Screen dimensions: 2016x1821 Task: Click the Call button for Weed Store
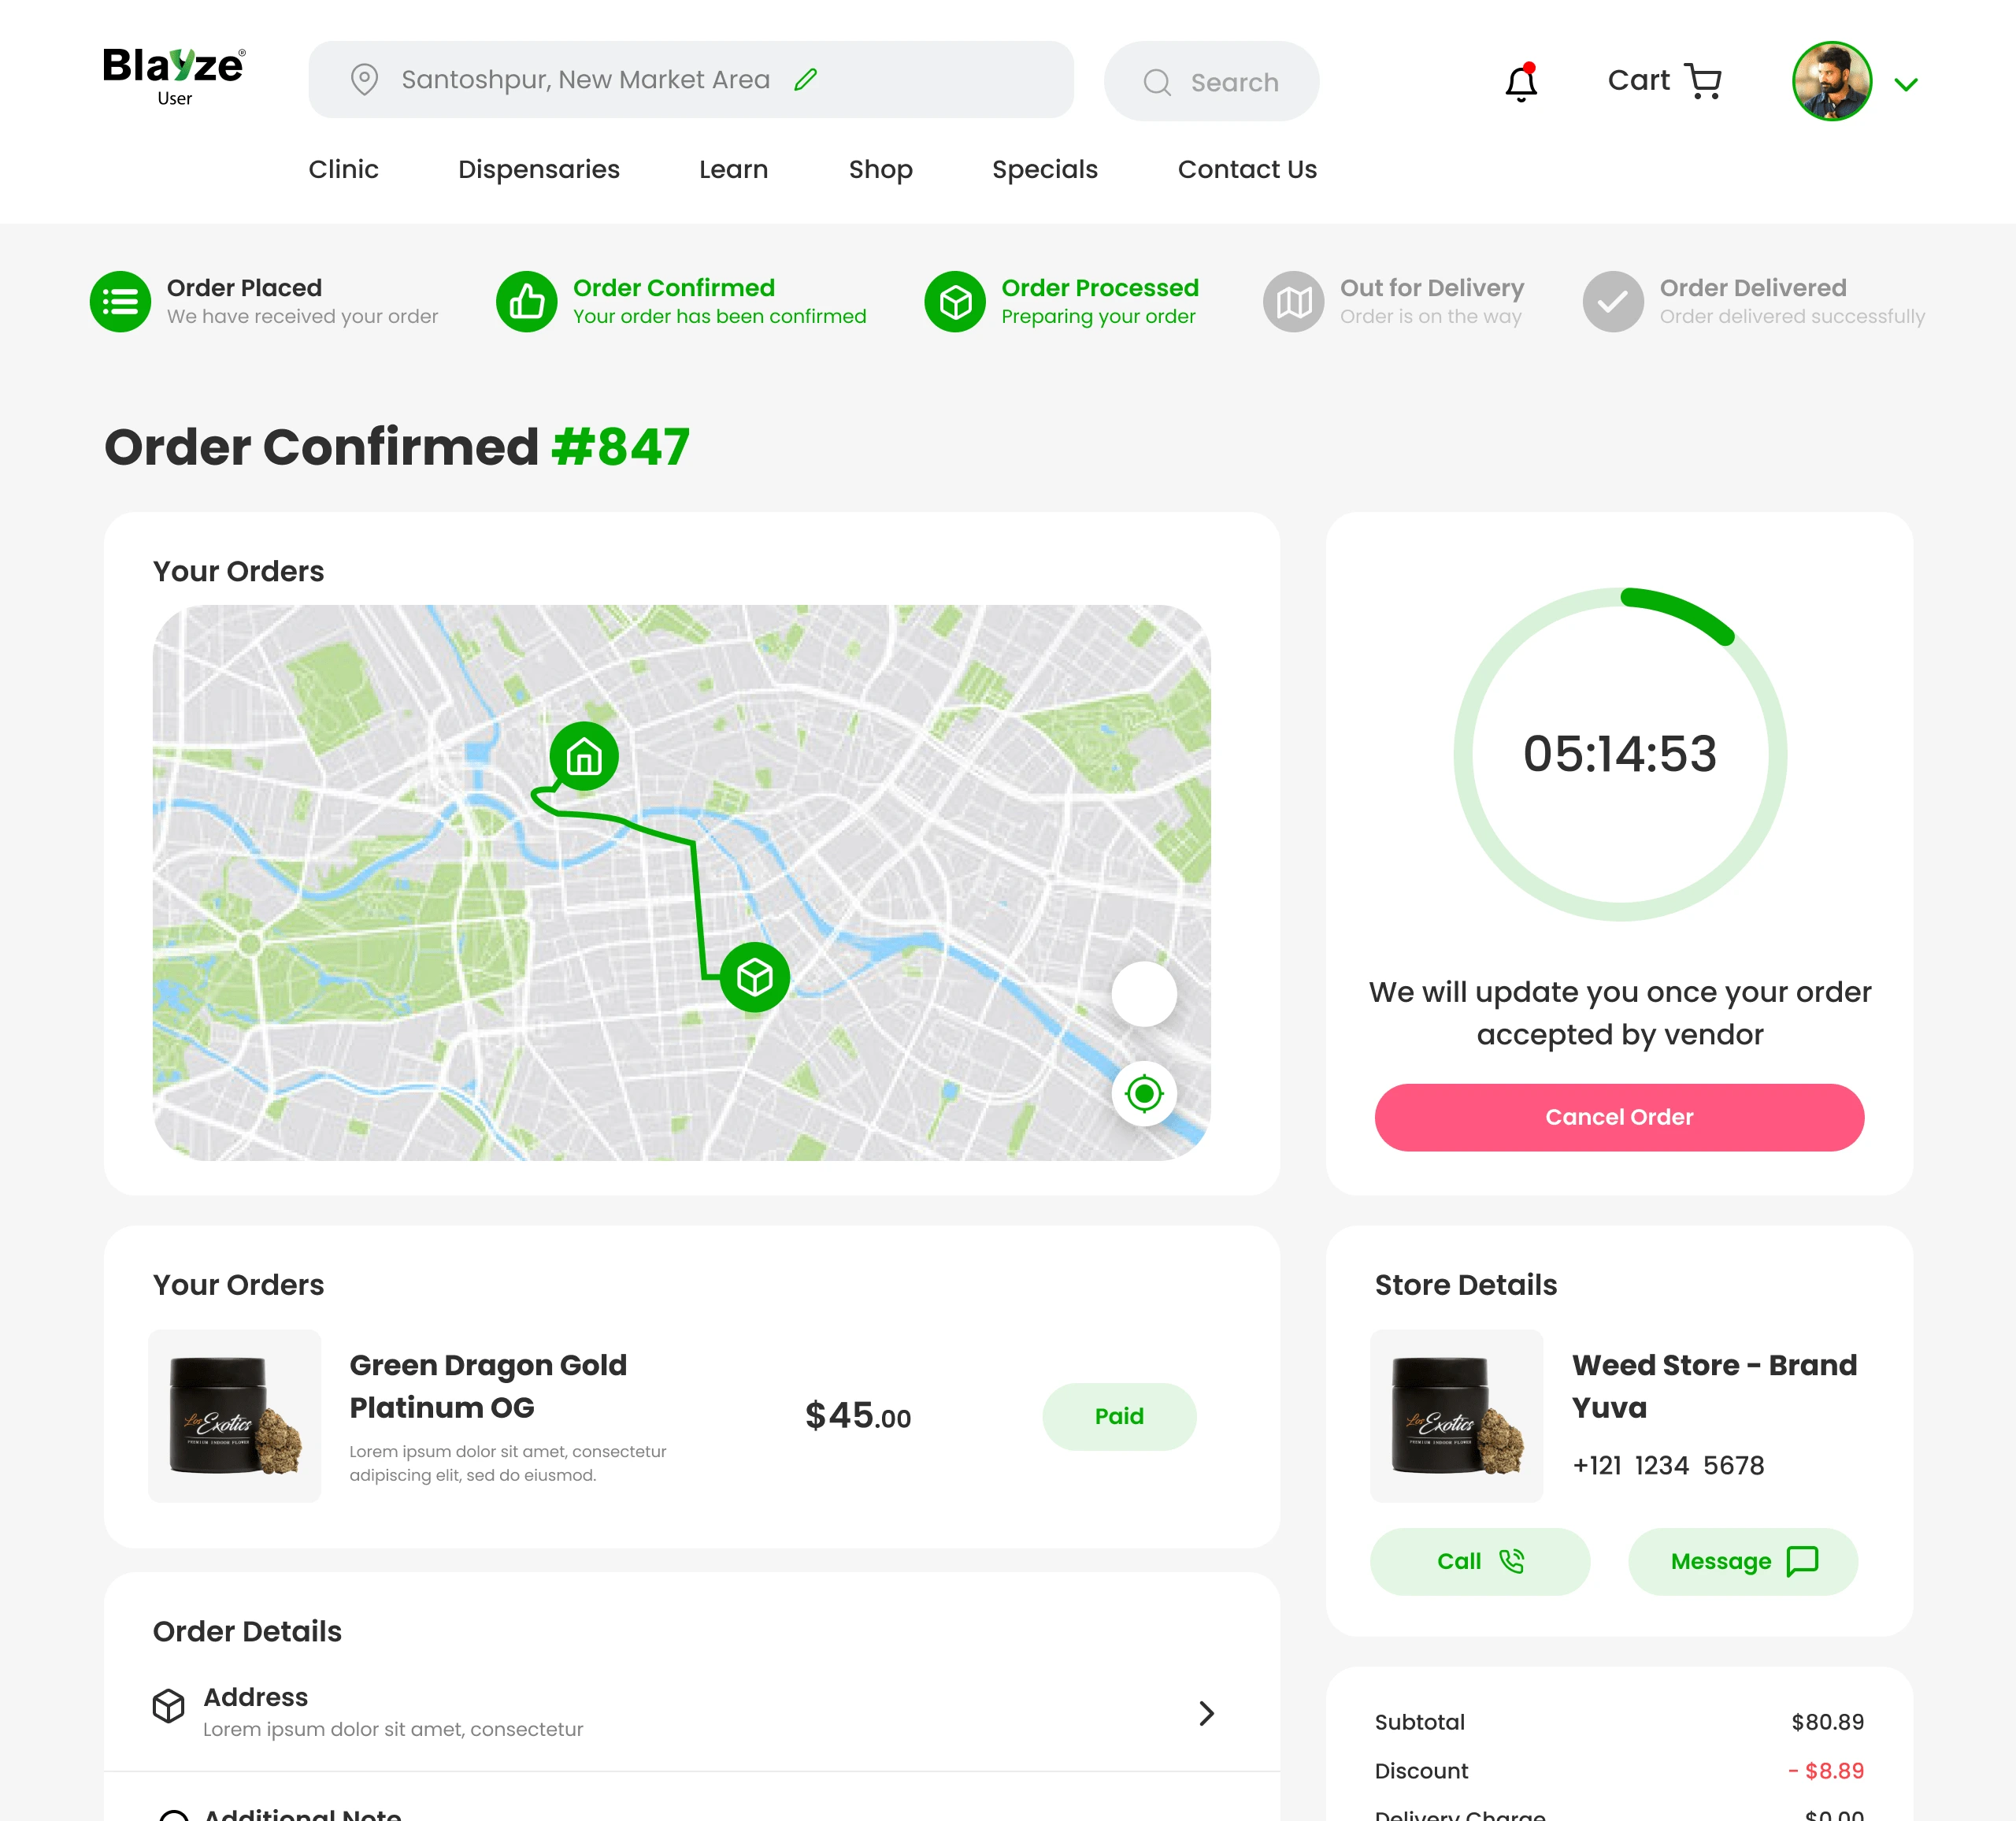pyautogui.click(x=1484, y=1560)
